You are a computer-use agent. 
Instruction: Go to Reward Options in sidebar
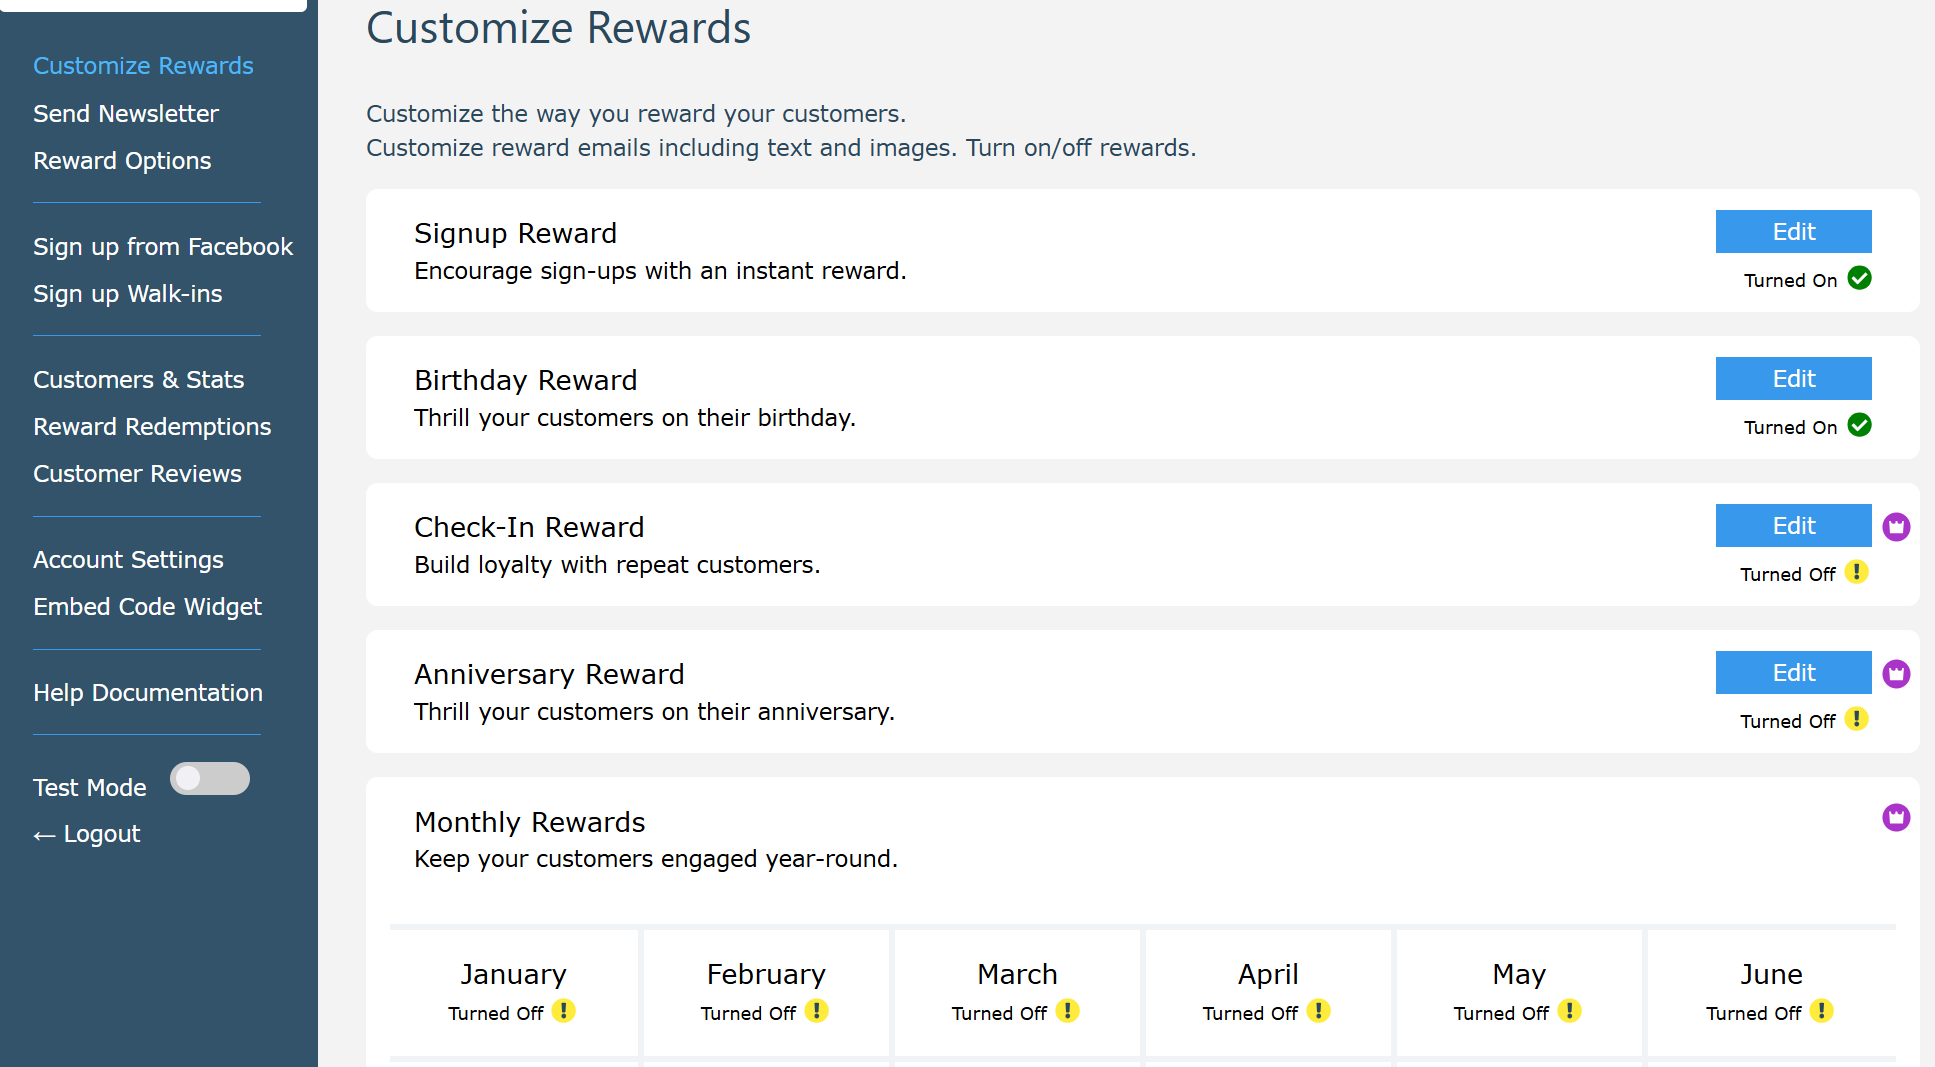click(x=122, y=161)
